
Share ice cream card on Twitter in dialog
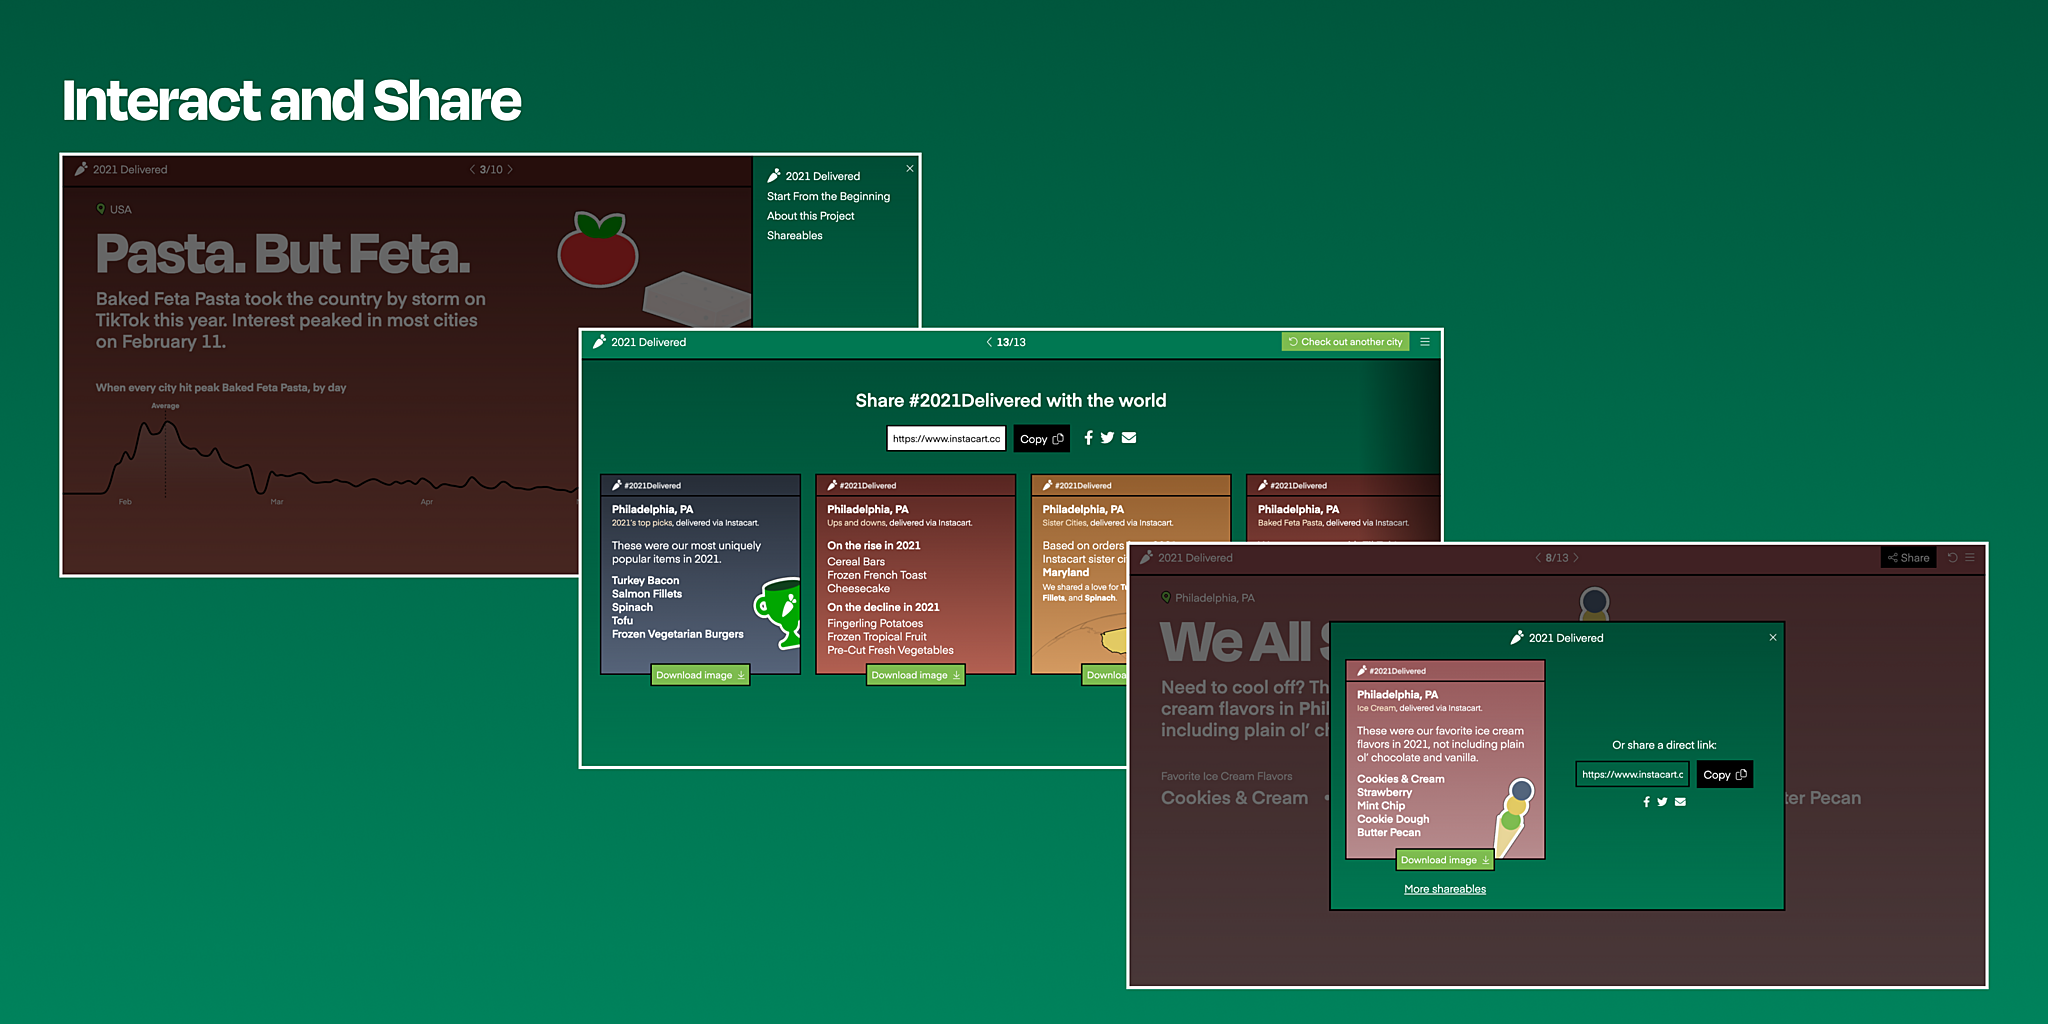[x=1662, y=802]
